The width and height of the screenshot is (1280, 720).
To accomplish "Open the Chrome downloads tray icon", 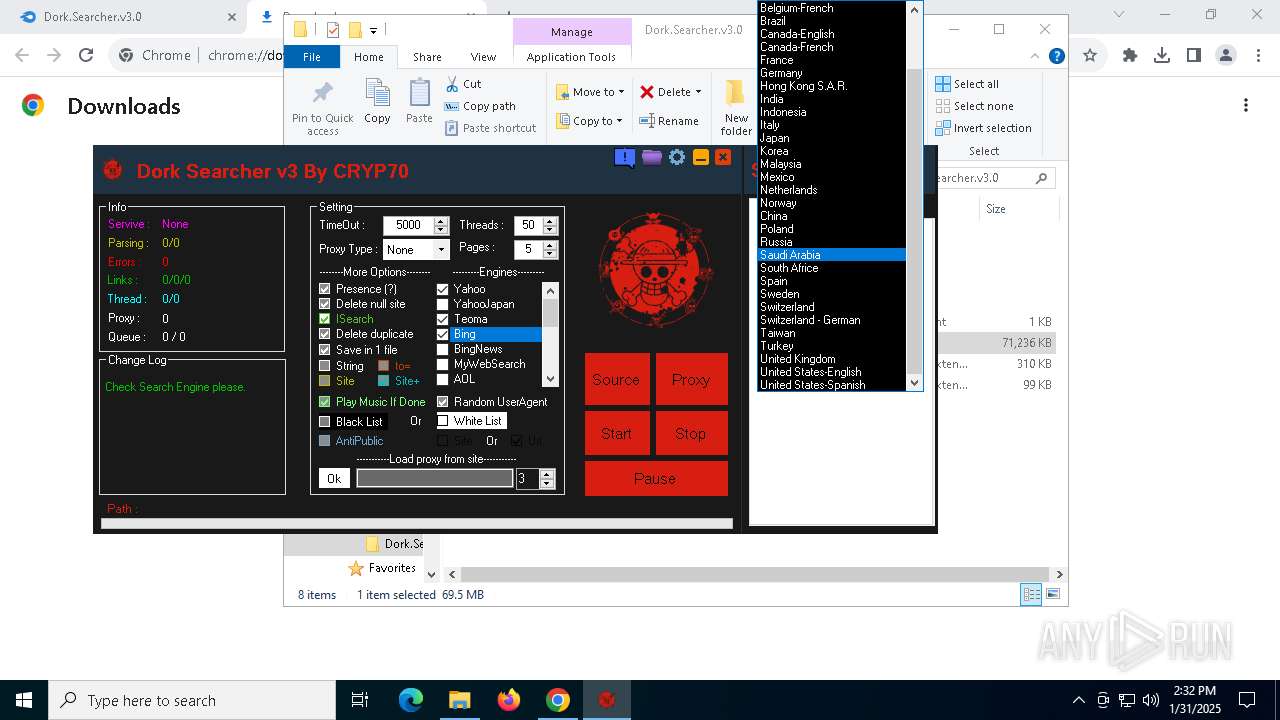I will pyautogui.click(x=1162, y=56).
